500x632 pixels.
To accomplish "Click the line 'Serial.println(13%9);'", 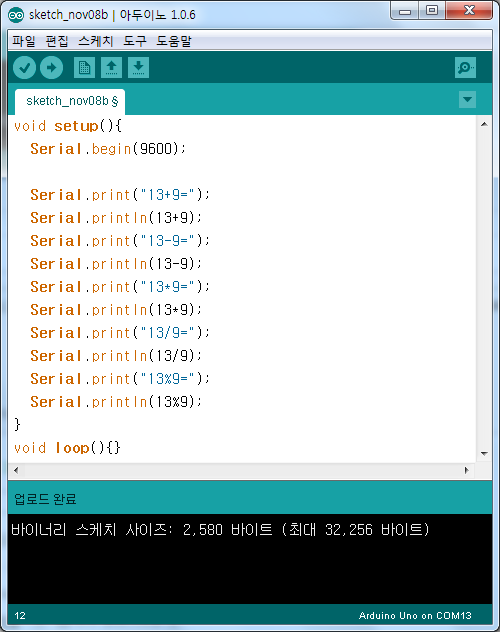I will [116, 402].
